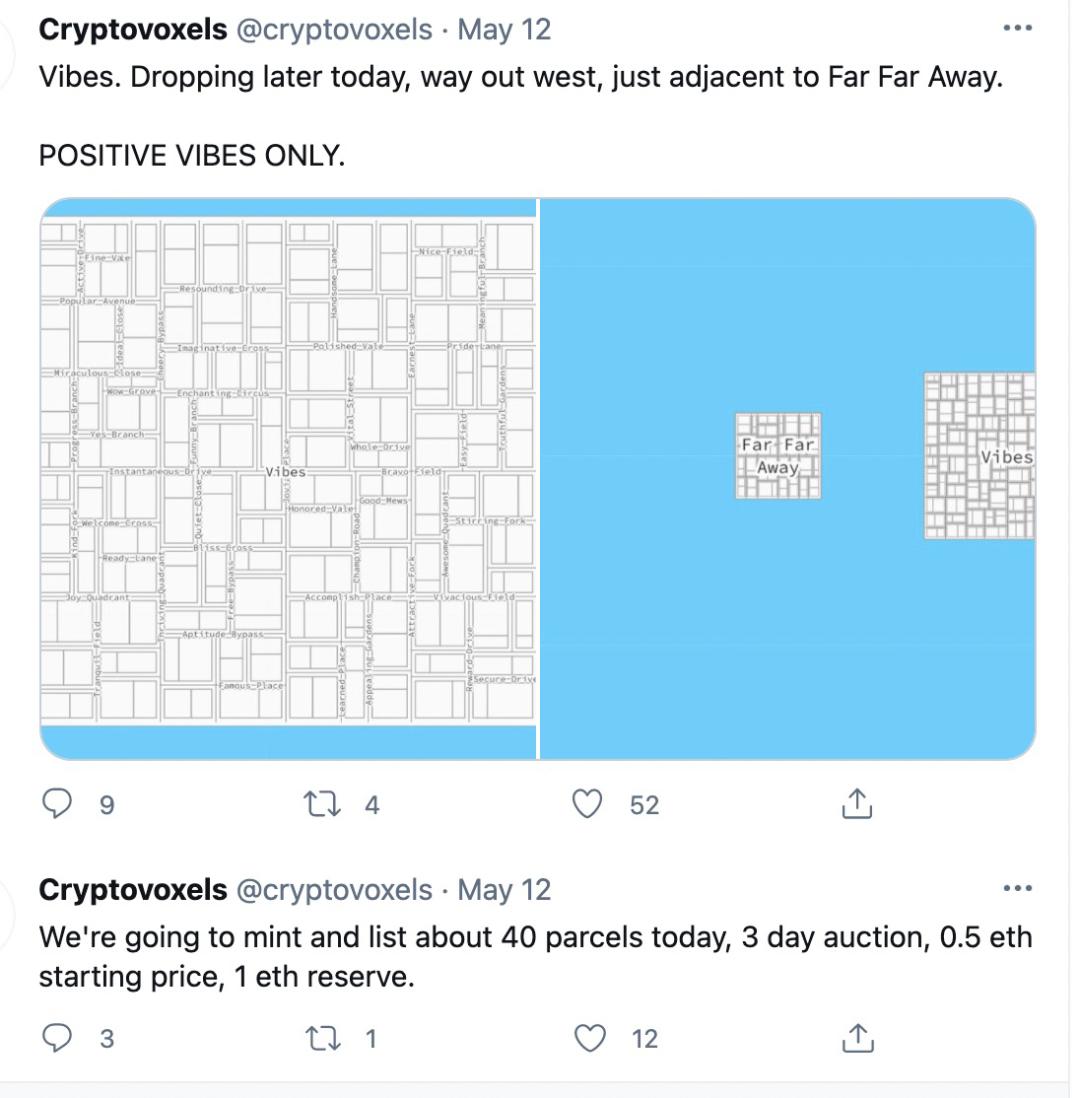
Task: Open more options on the second tweet
Action: coord(1016,888)
